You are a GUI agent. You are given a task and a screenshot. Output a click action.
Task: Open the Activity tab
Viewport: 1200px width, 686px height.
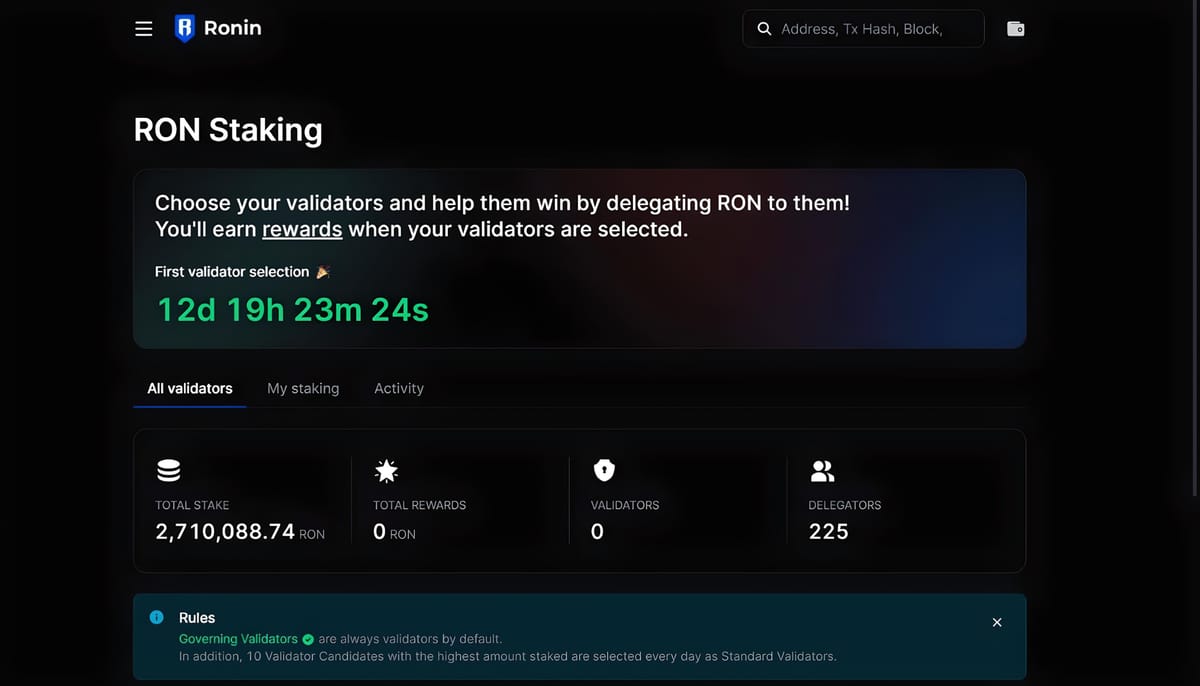(399, 388)
